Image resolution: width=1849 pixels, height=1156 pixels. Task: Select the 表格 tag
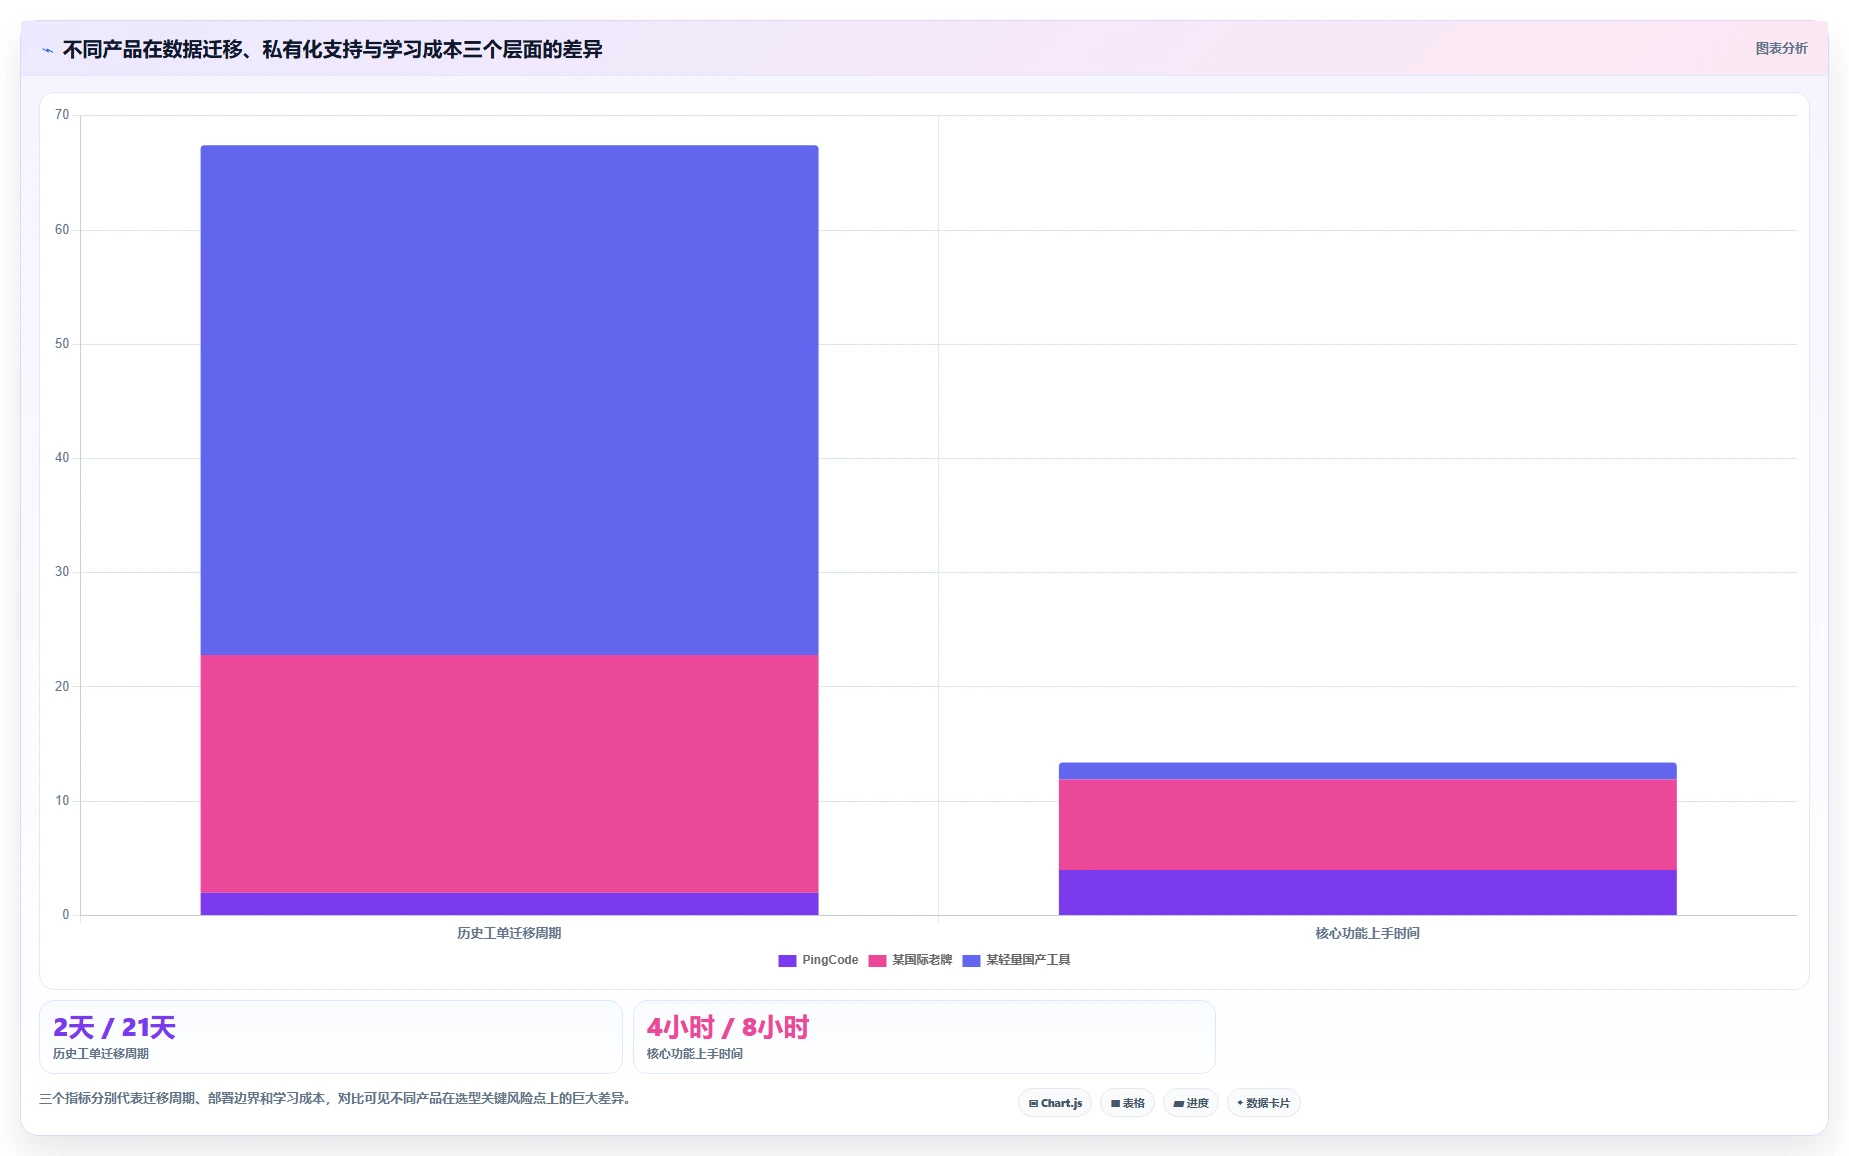point(1127,1103)
